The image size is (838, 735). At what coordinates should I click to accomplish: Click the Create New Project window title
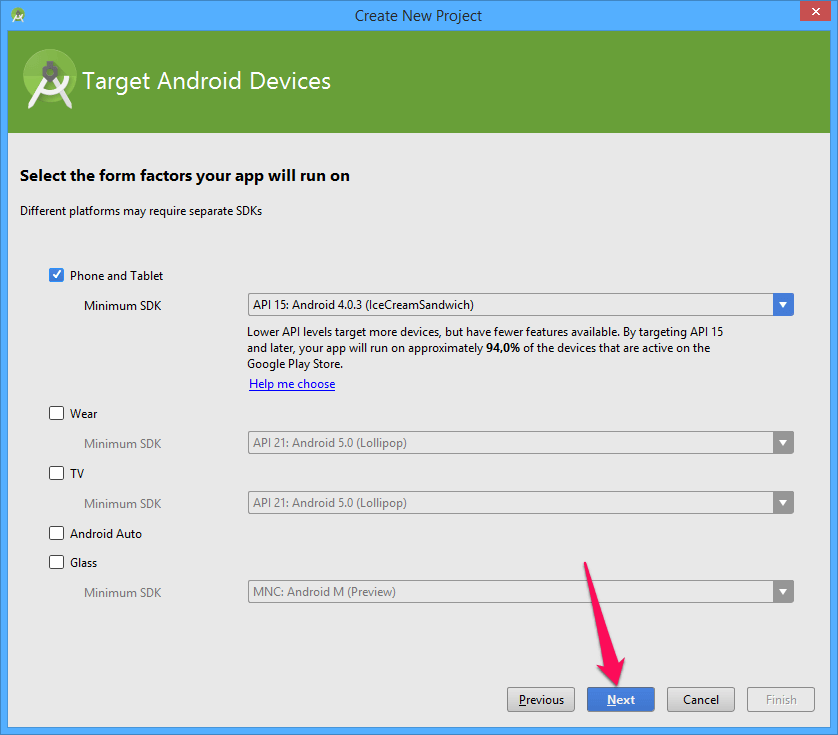[x=418, y=16]
